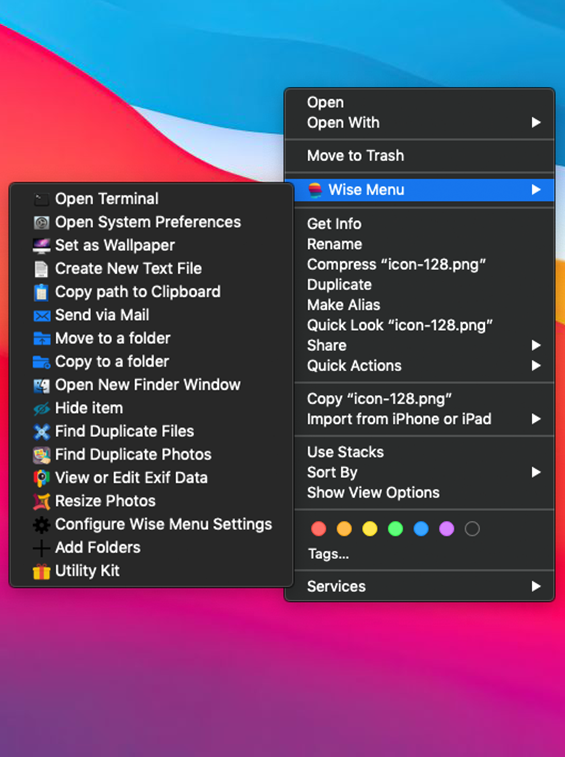Click the Create New Text File document icon

(42, 268)
